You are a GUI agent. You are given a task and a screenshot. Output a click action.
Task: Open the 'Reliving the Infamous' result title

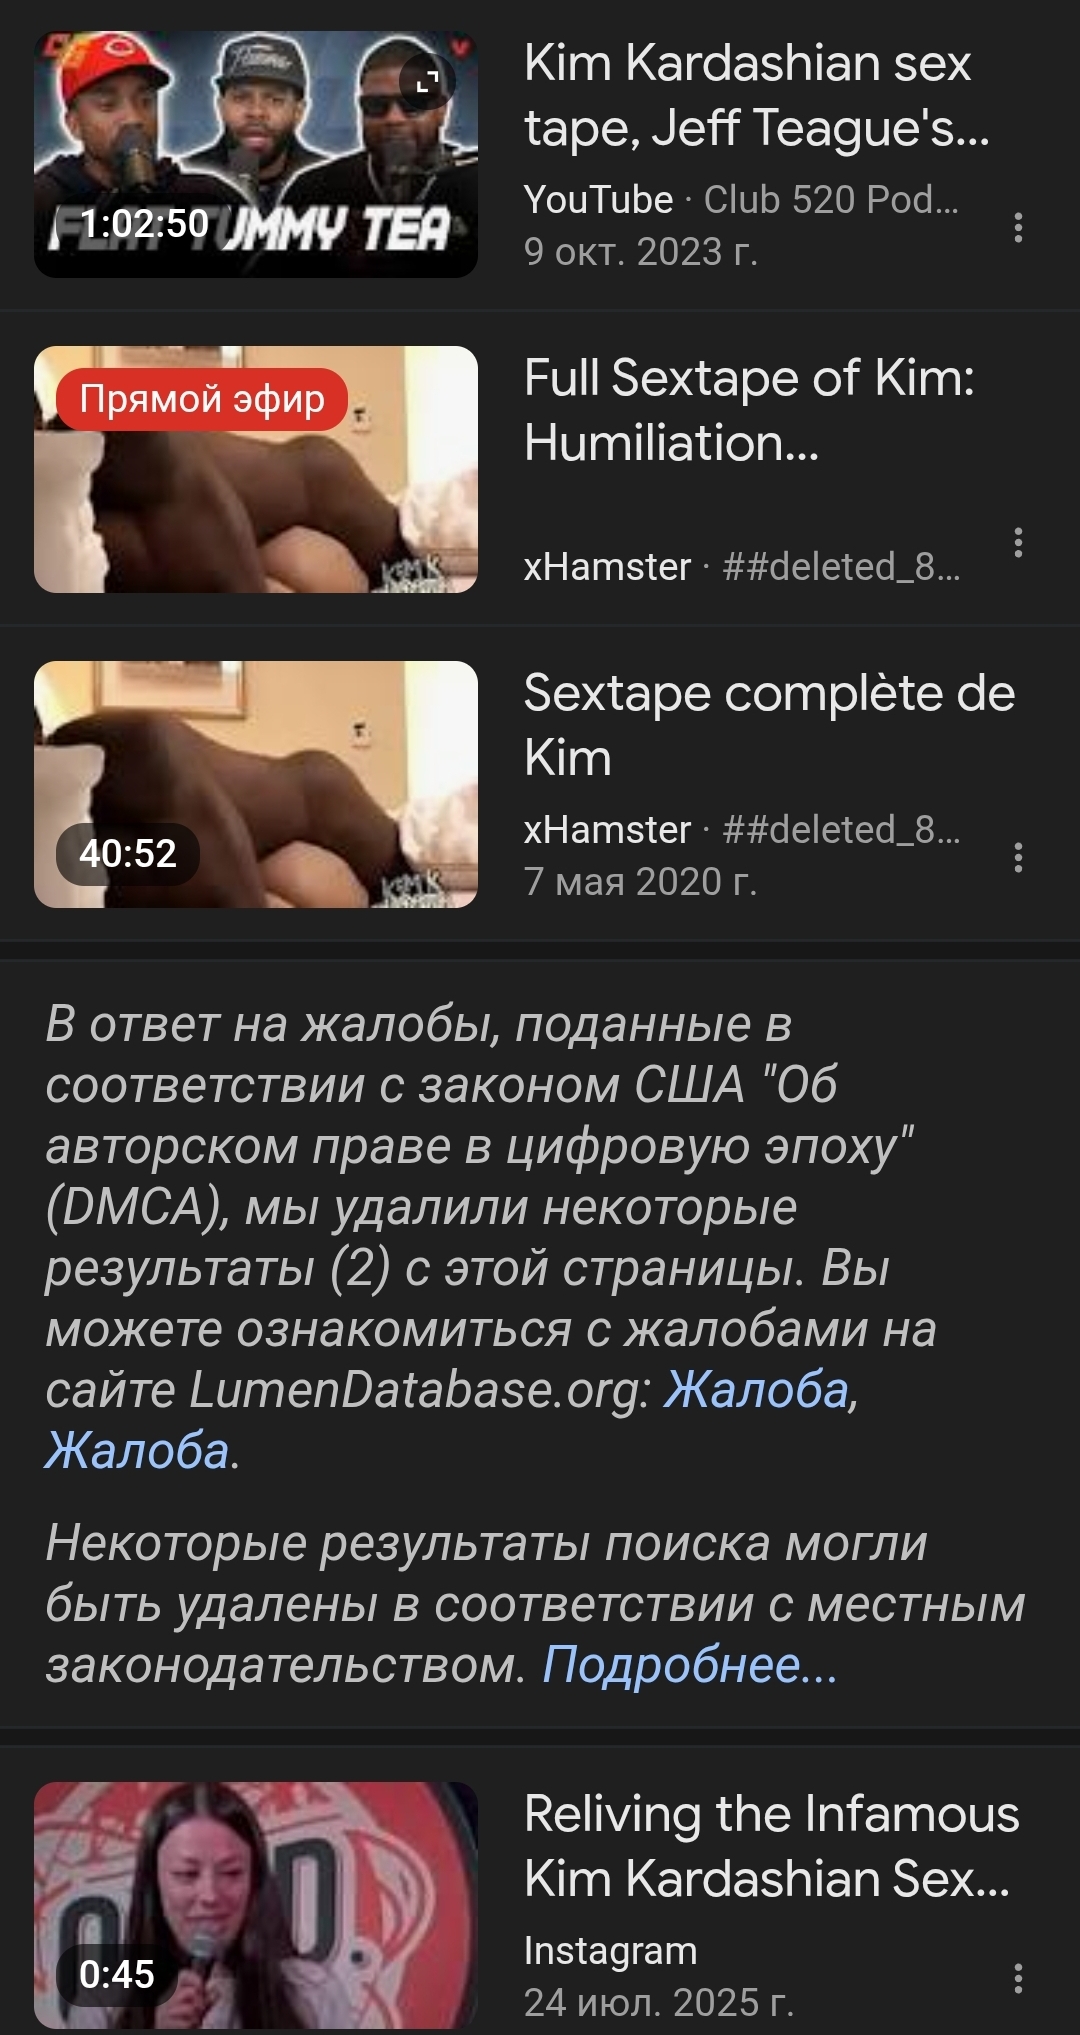pos(771,1846)
